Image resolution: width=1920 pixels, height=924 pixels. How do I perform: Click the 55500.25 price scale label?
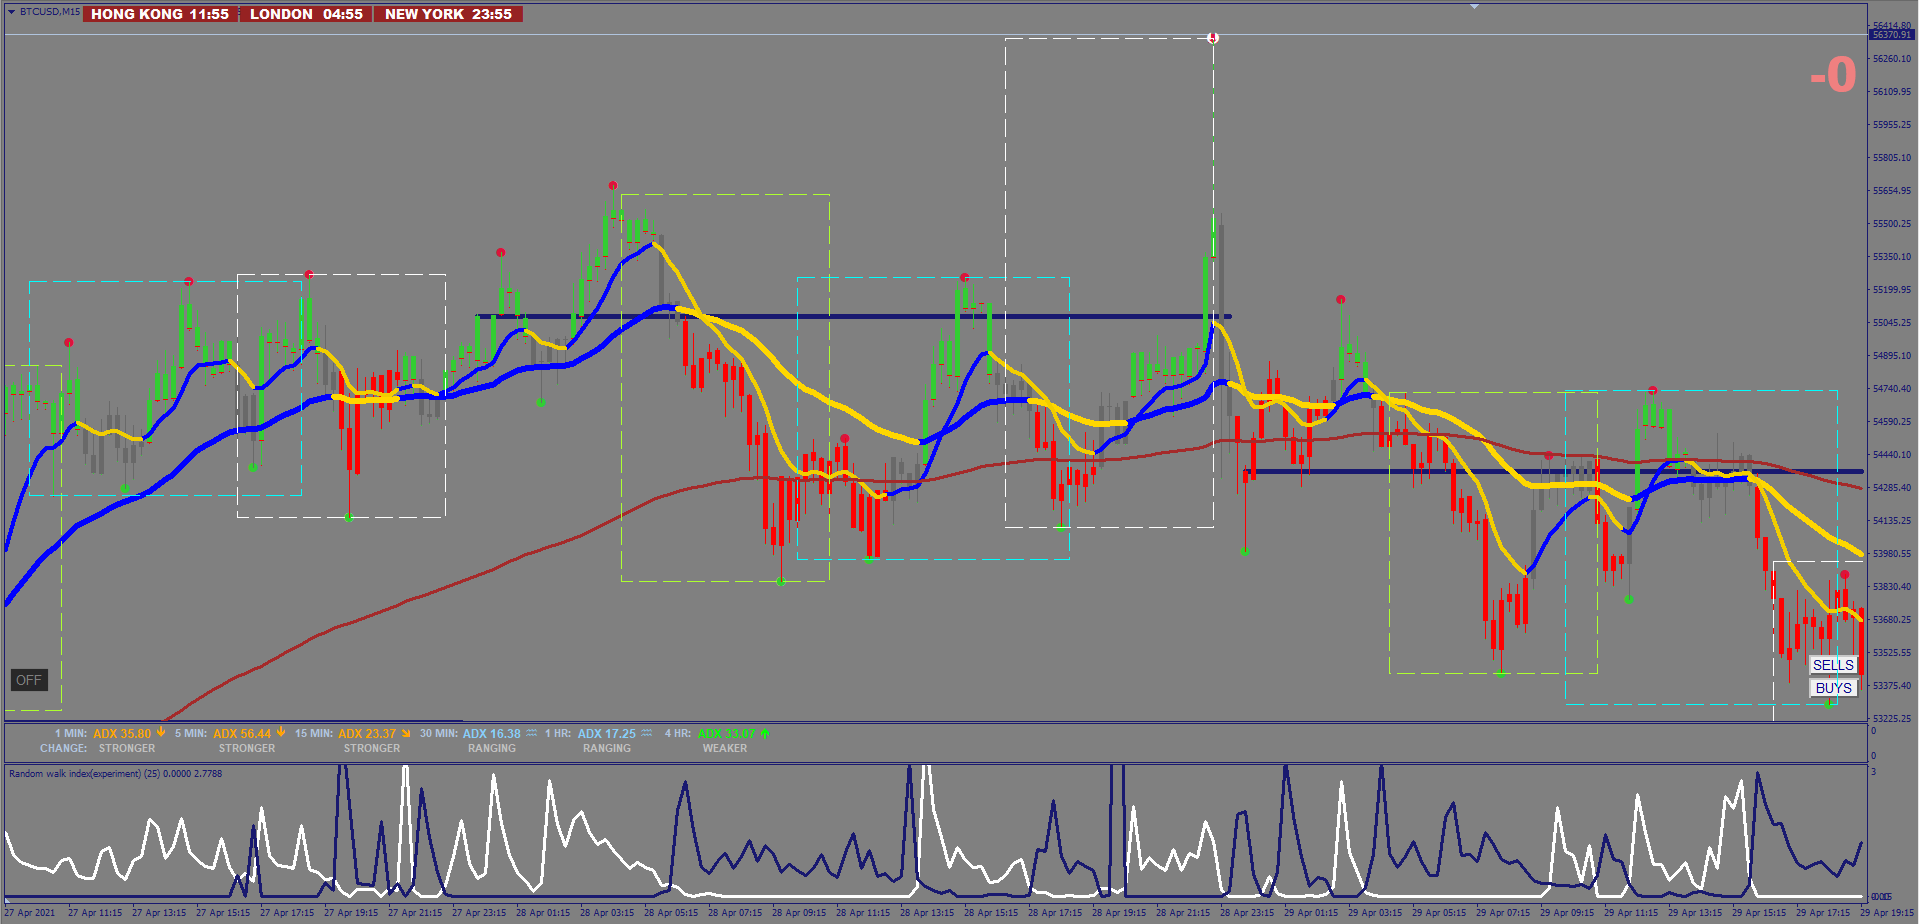(x=1891, y=224)
